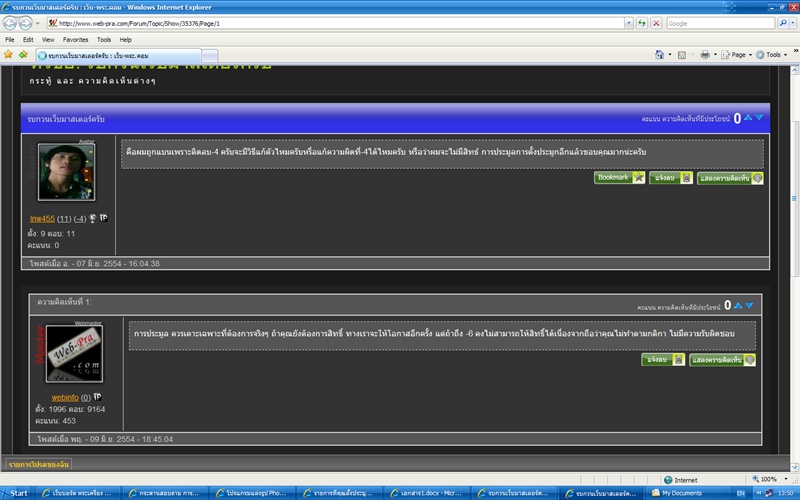Click the downvote arrow on the main topic post
Screen dimensions: 800x500
pos(759,118)
